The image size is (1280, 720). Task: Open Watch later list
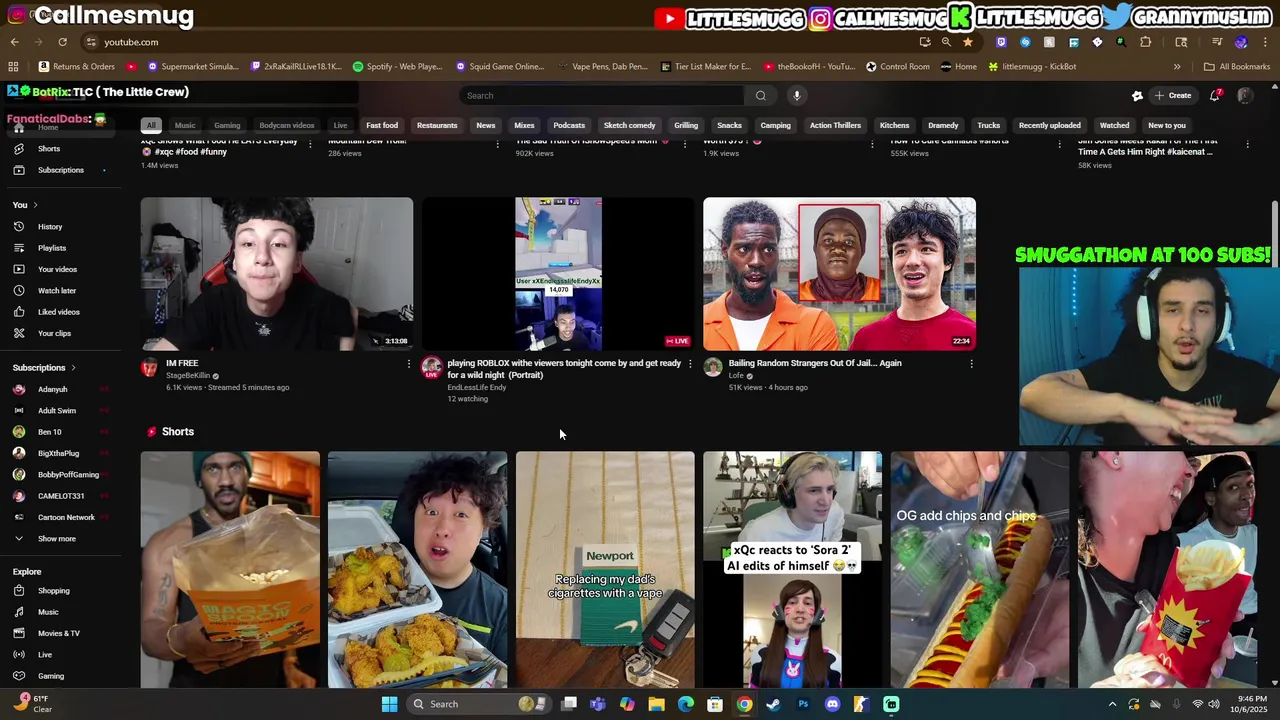click(x=57, y=291)
